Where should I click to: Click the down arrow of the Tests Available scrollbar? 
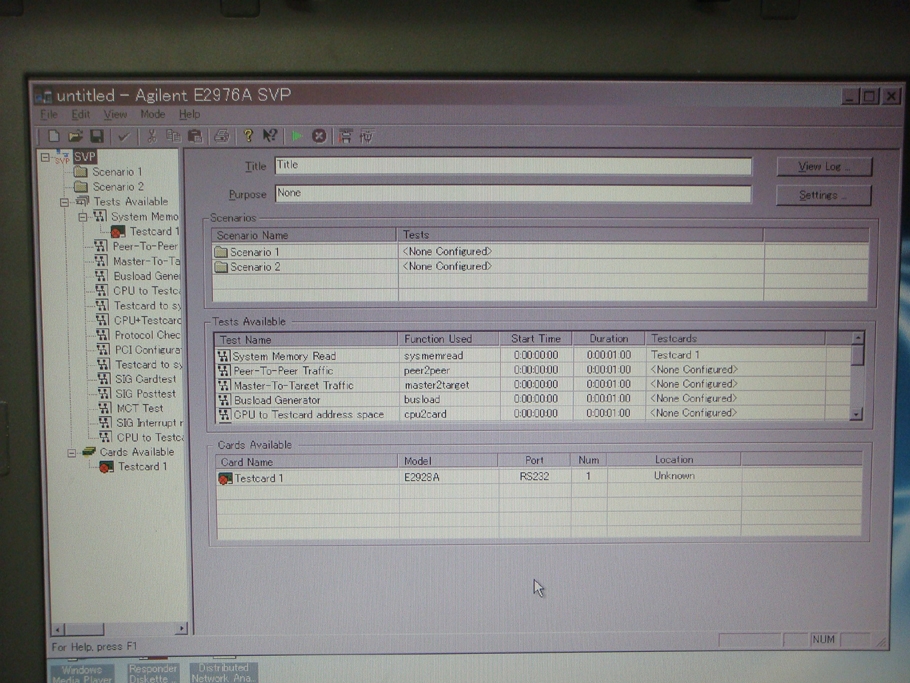856,414
